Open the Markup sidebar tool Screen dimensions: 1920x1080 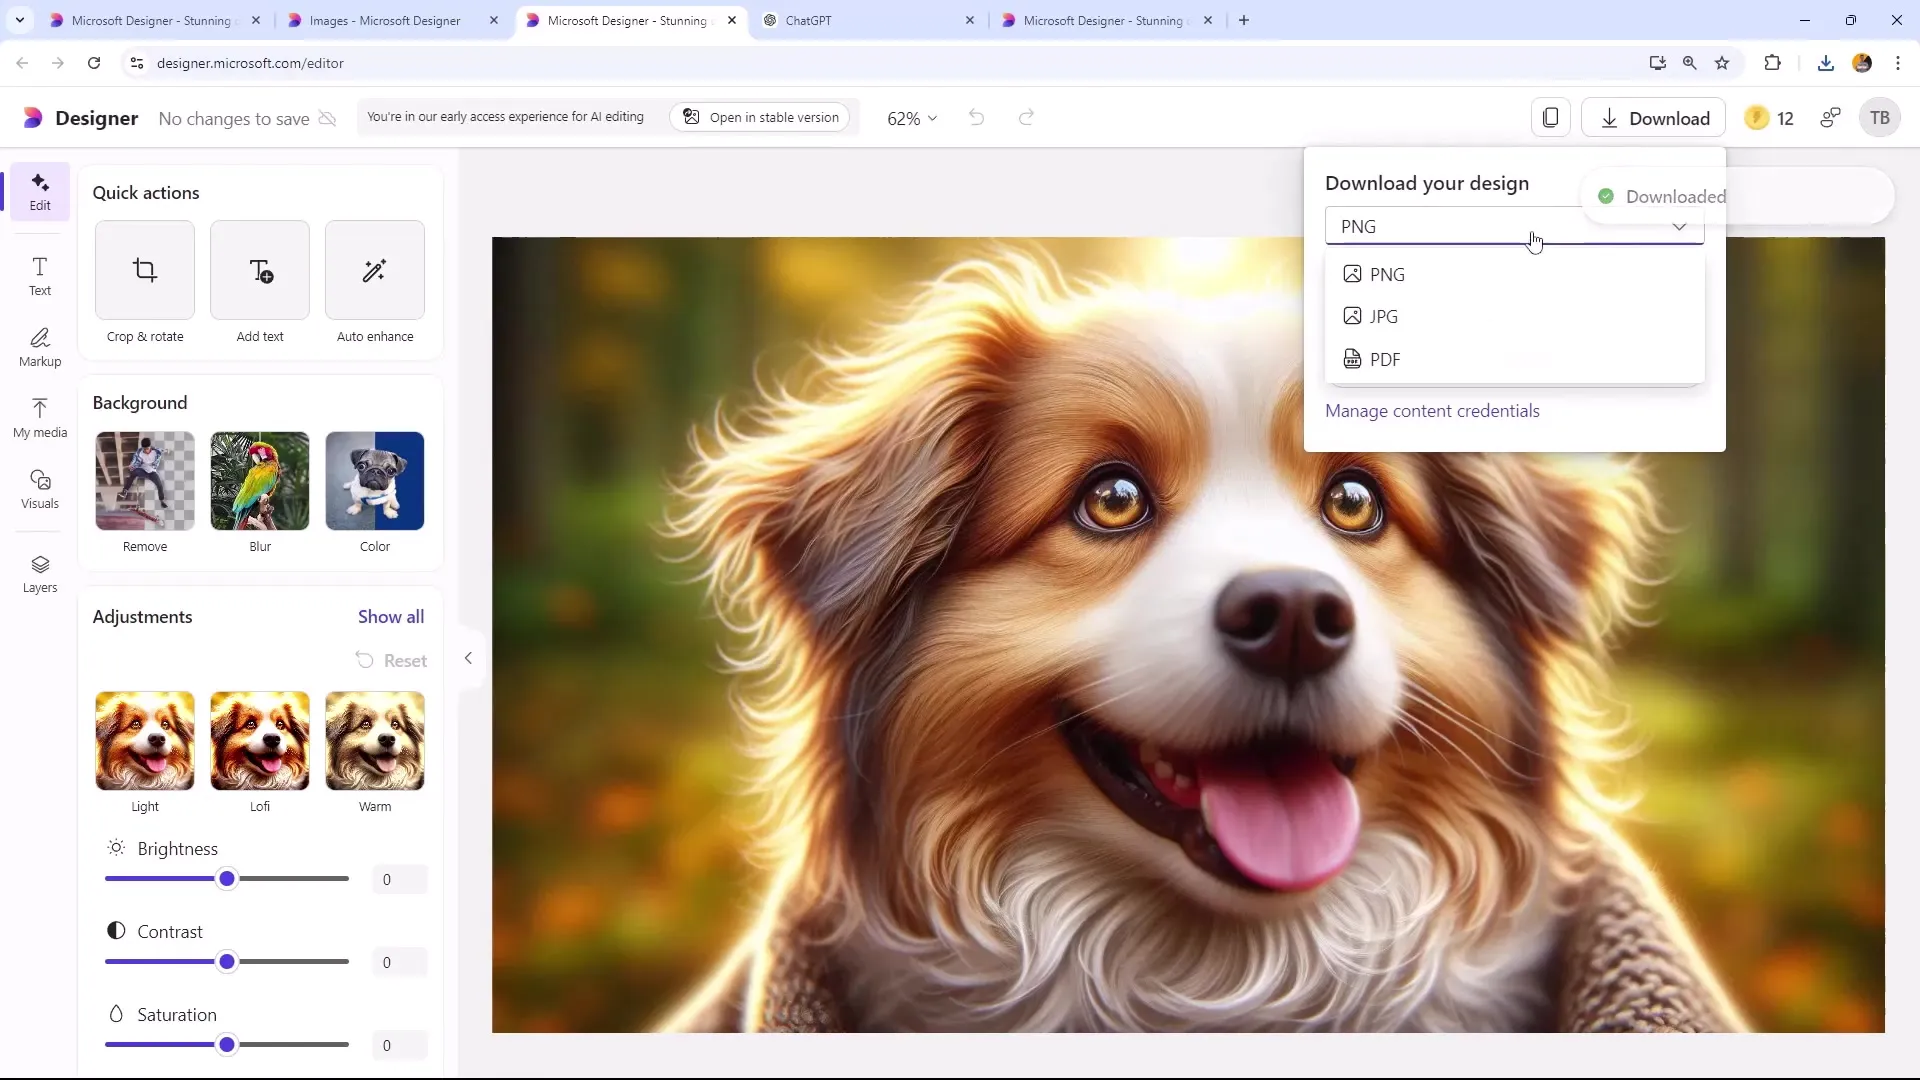[x=40, y=347]
